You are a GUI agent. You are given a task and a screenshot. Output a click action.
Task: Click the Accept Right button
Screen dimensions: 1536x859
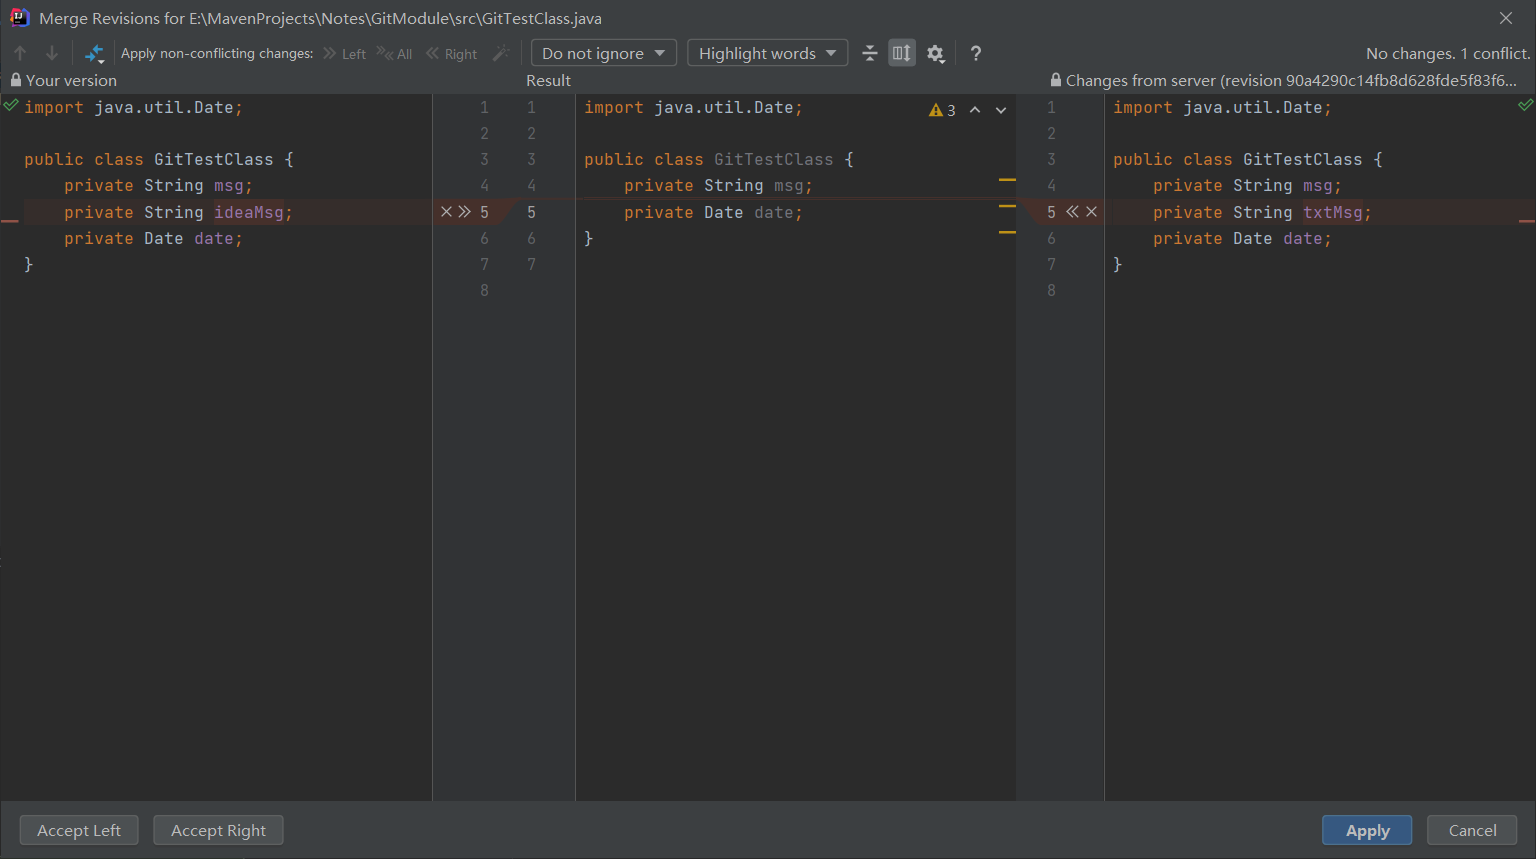pos(218,830)
